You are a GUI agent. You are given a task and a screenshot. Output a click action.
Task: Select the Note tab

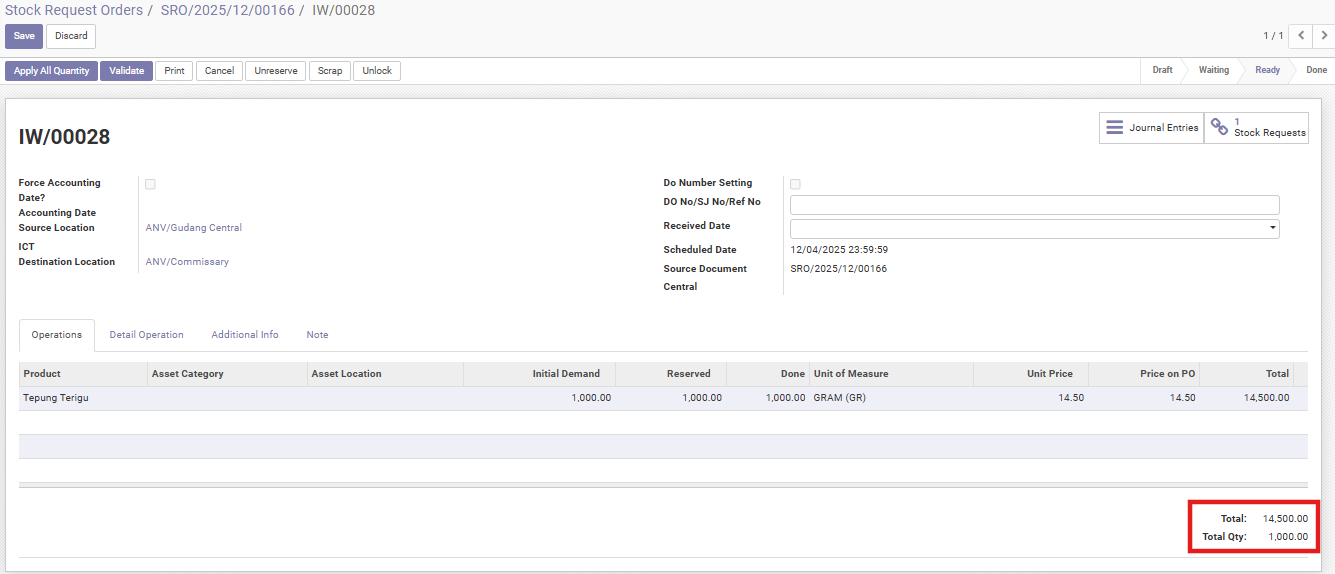317,335
